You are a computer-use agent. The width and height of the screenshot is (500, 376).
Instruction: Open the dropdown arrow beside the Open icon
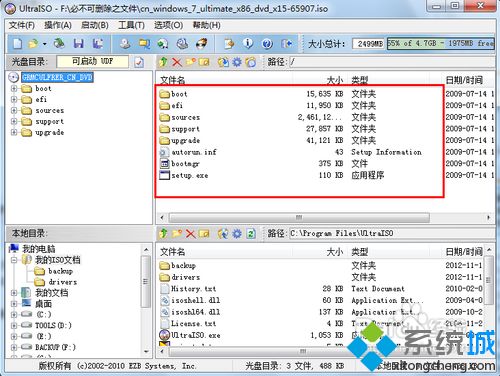(x=44, y=44)
